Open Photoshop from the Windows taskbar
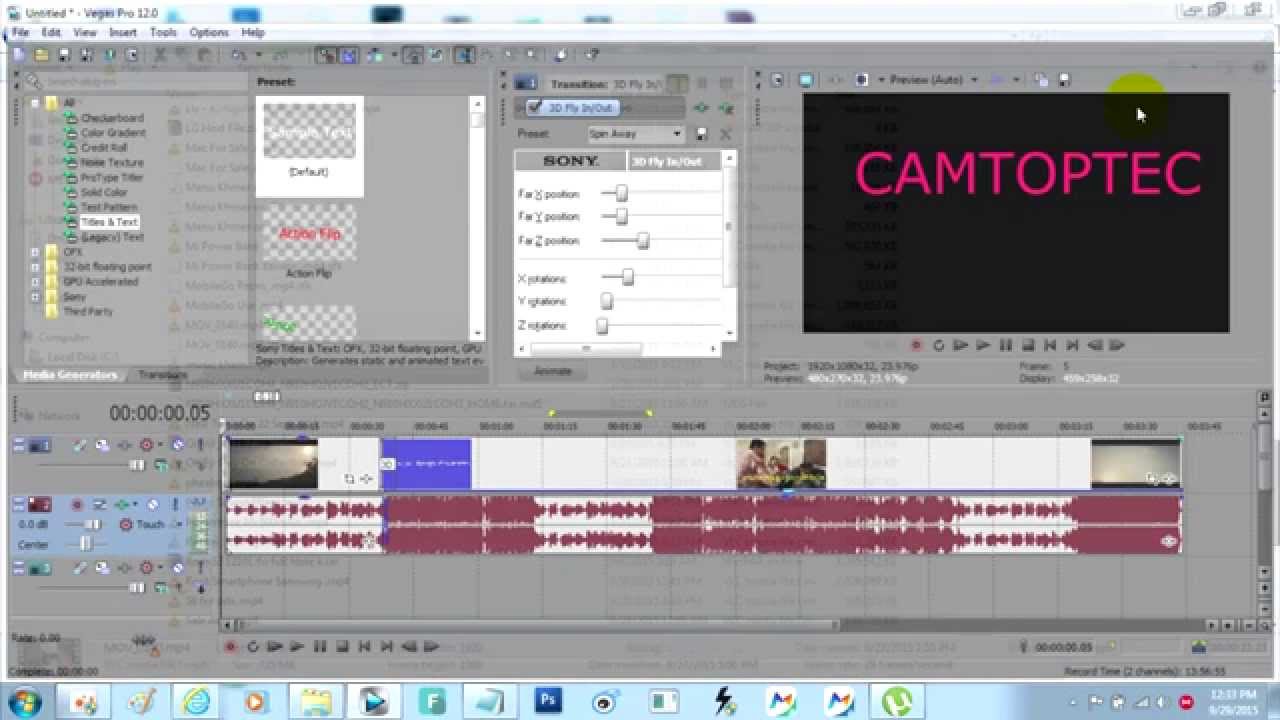The width and height of the screenshot is (1280, 720). (548, 701)
